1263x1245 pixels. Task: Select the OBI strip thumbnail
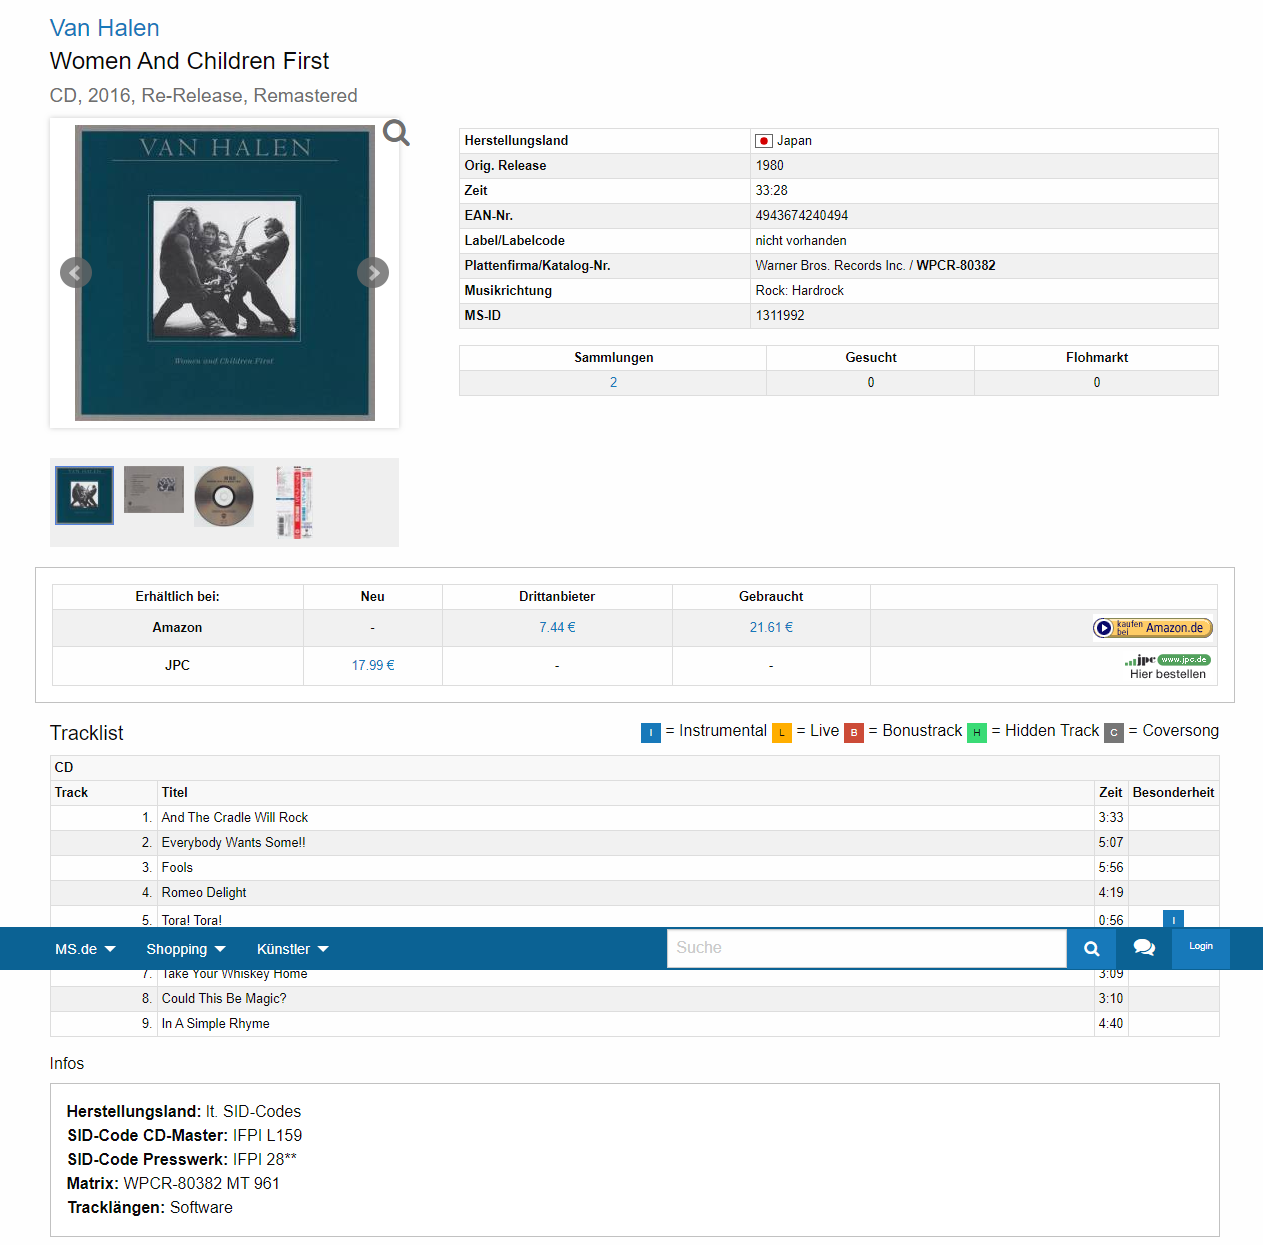click(294, 502)
